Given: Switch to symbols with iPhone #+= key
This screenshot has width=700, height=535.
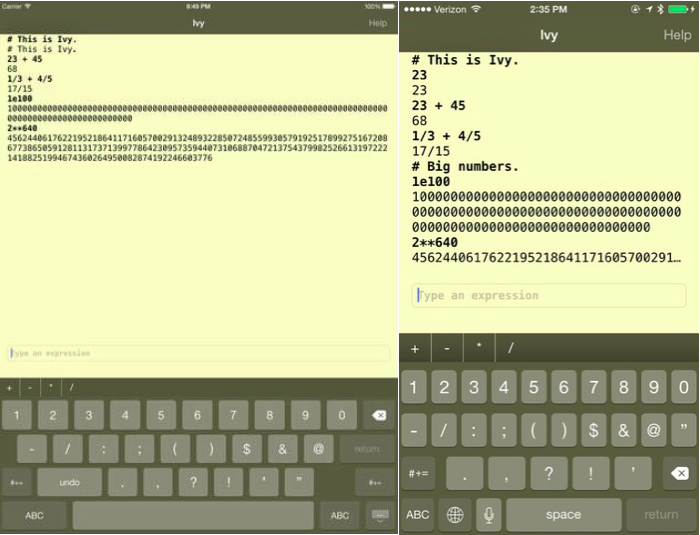Looking at the screenshot, I should (421, 473).
